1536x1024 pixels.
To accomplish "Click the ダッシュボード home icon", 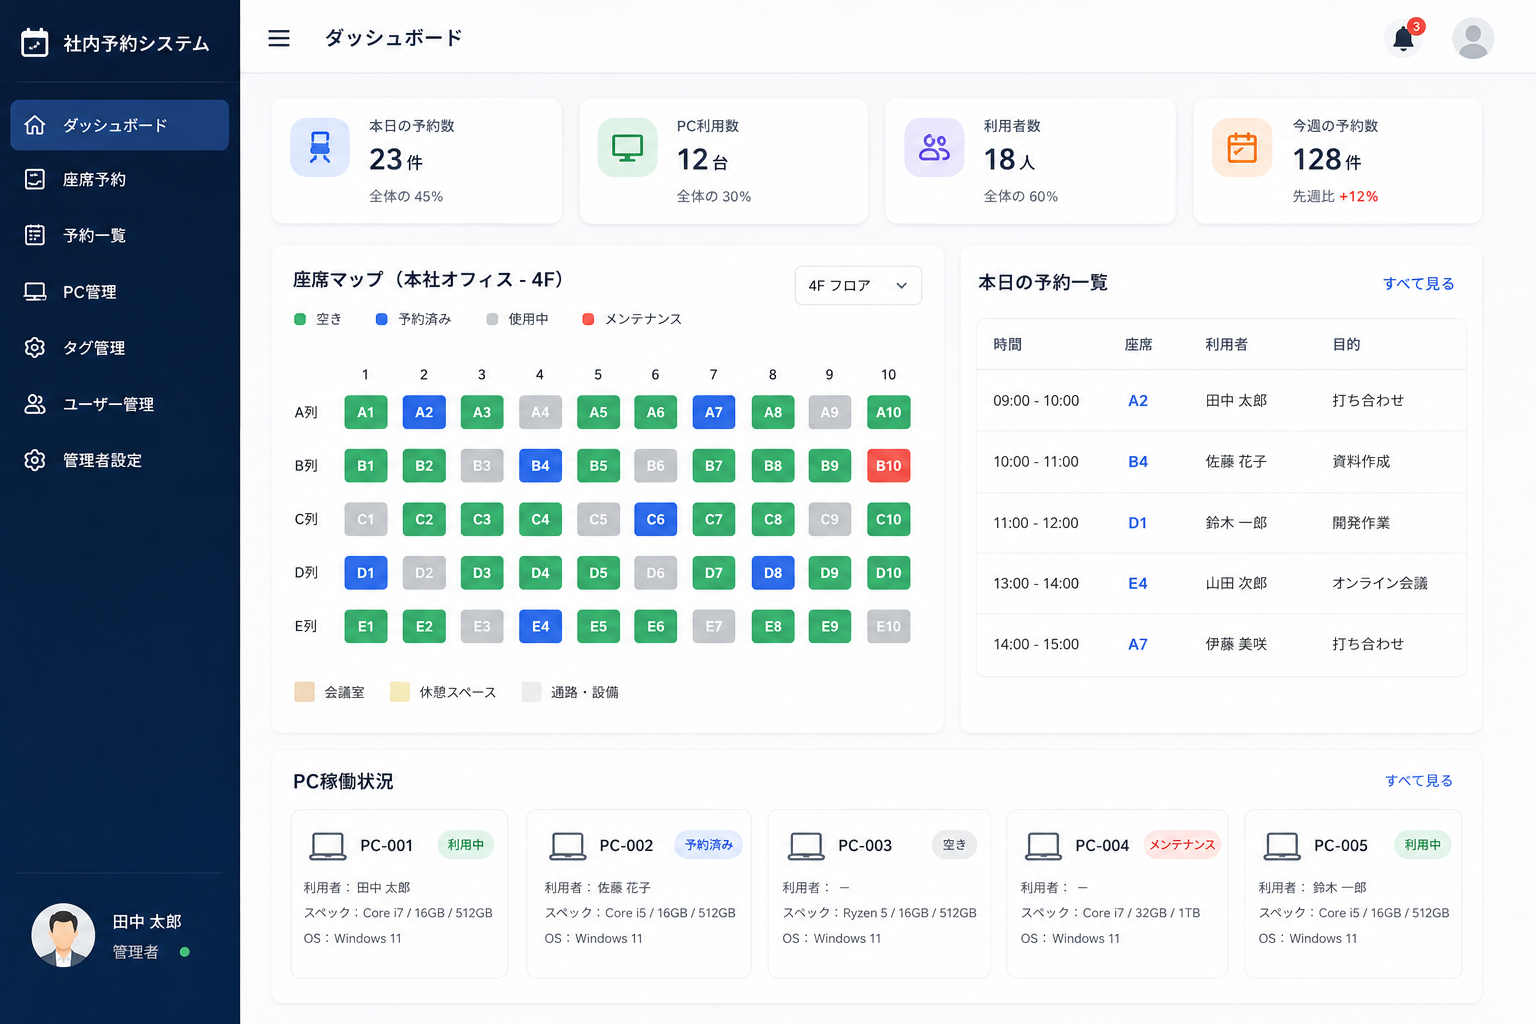I will click(35, 125).
